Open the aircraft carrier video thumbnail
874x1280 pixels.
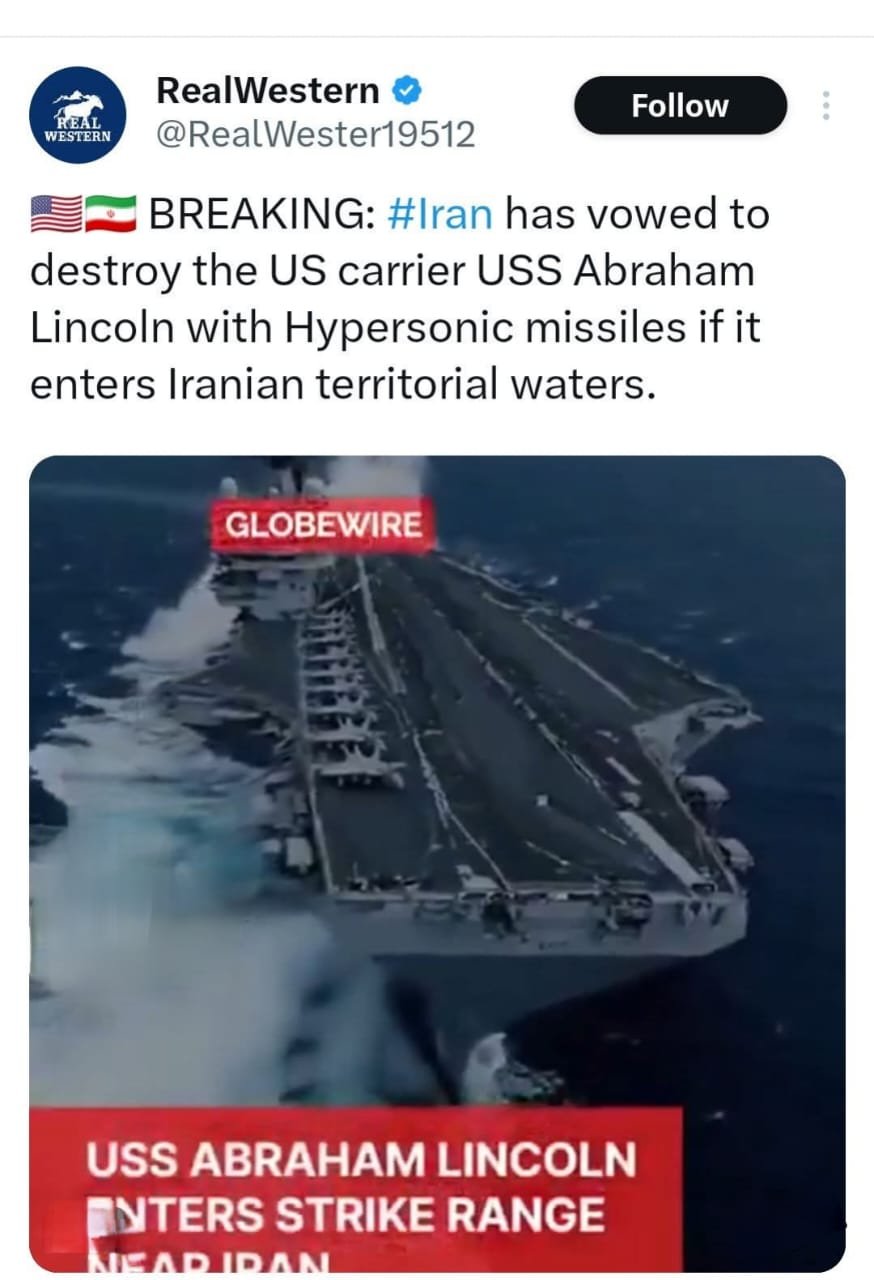[x=437, y=863]
